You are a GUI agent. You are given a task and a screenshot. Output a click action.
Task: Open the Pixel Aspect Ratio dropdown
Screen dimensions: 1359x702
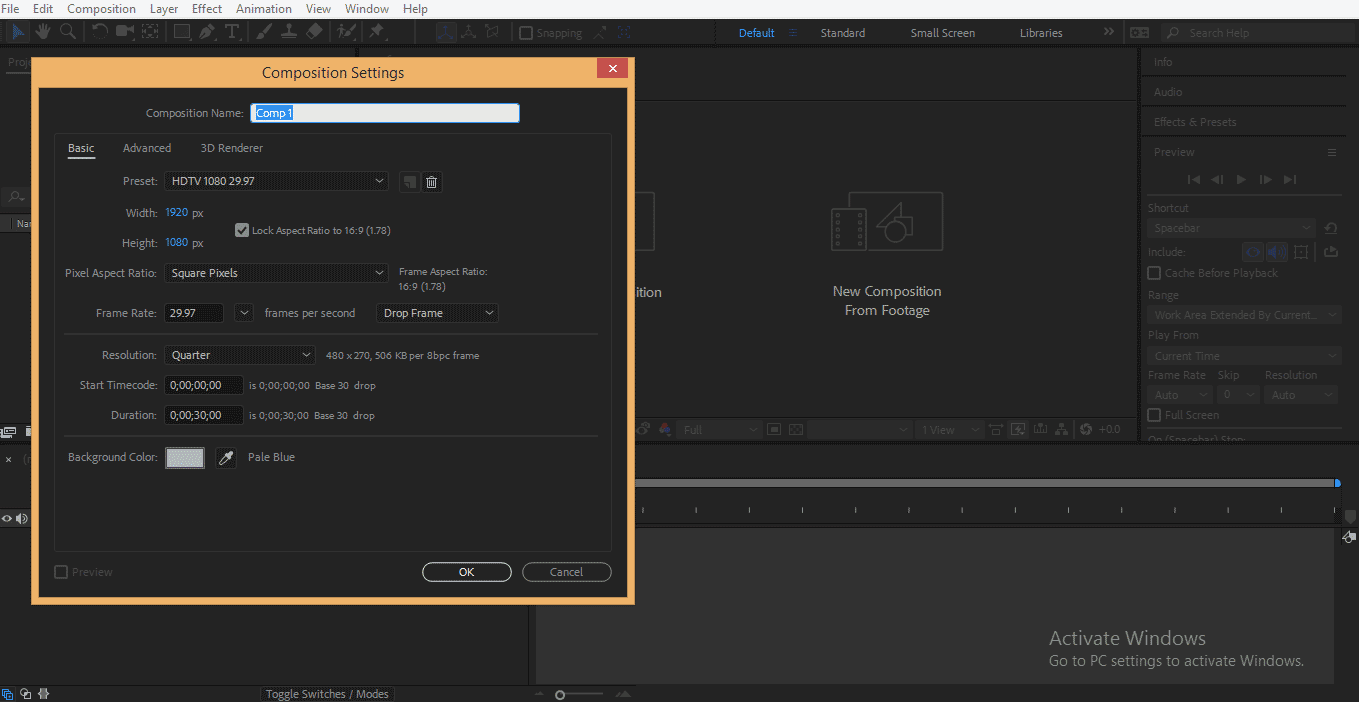click(x=276, y=273)
